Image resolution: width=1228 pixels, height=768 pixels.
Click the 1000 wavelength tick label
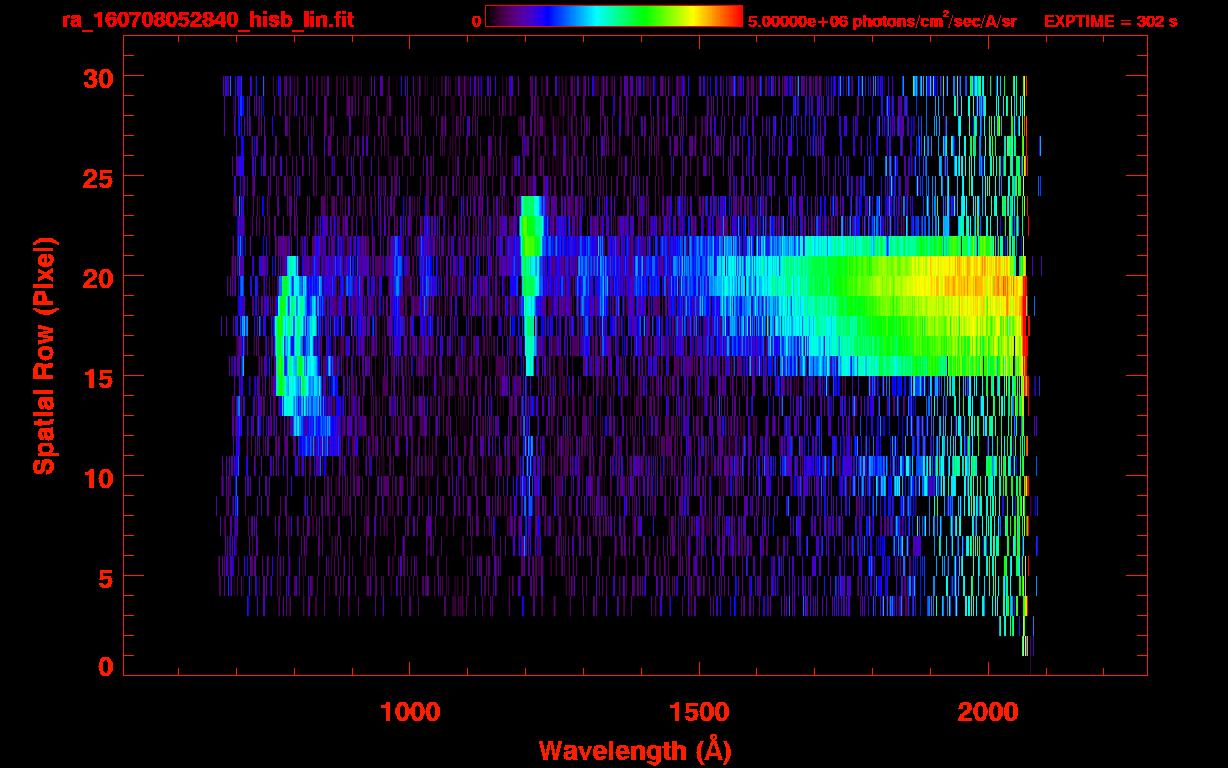coord(410,712)
